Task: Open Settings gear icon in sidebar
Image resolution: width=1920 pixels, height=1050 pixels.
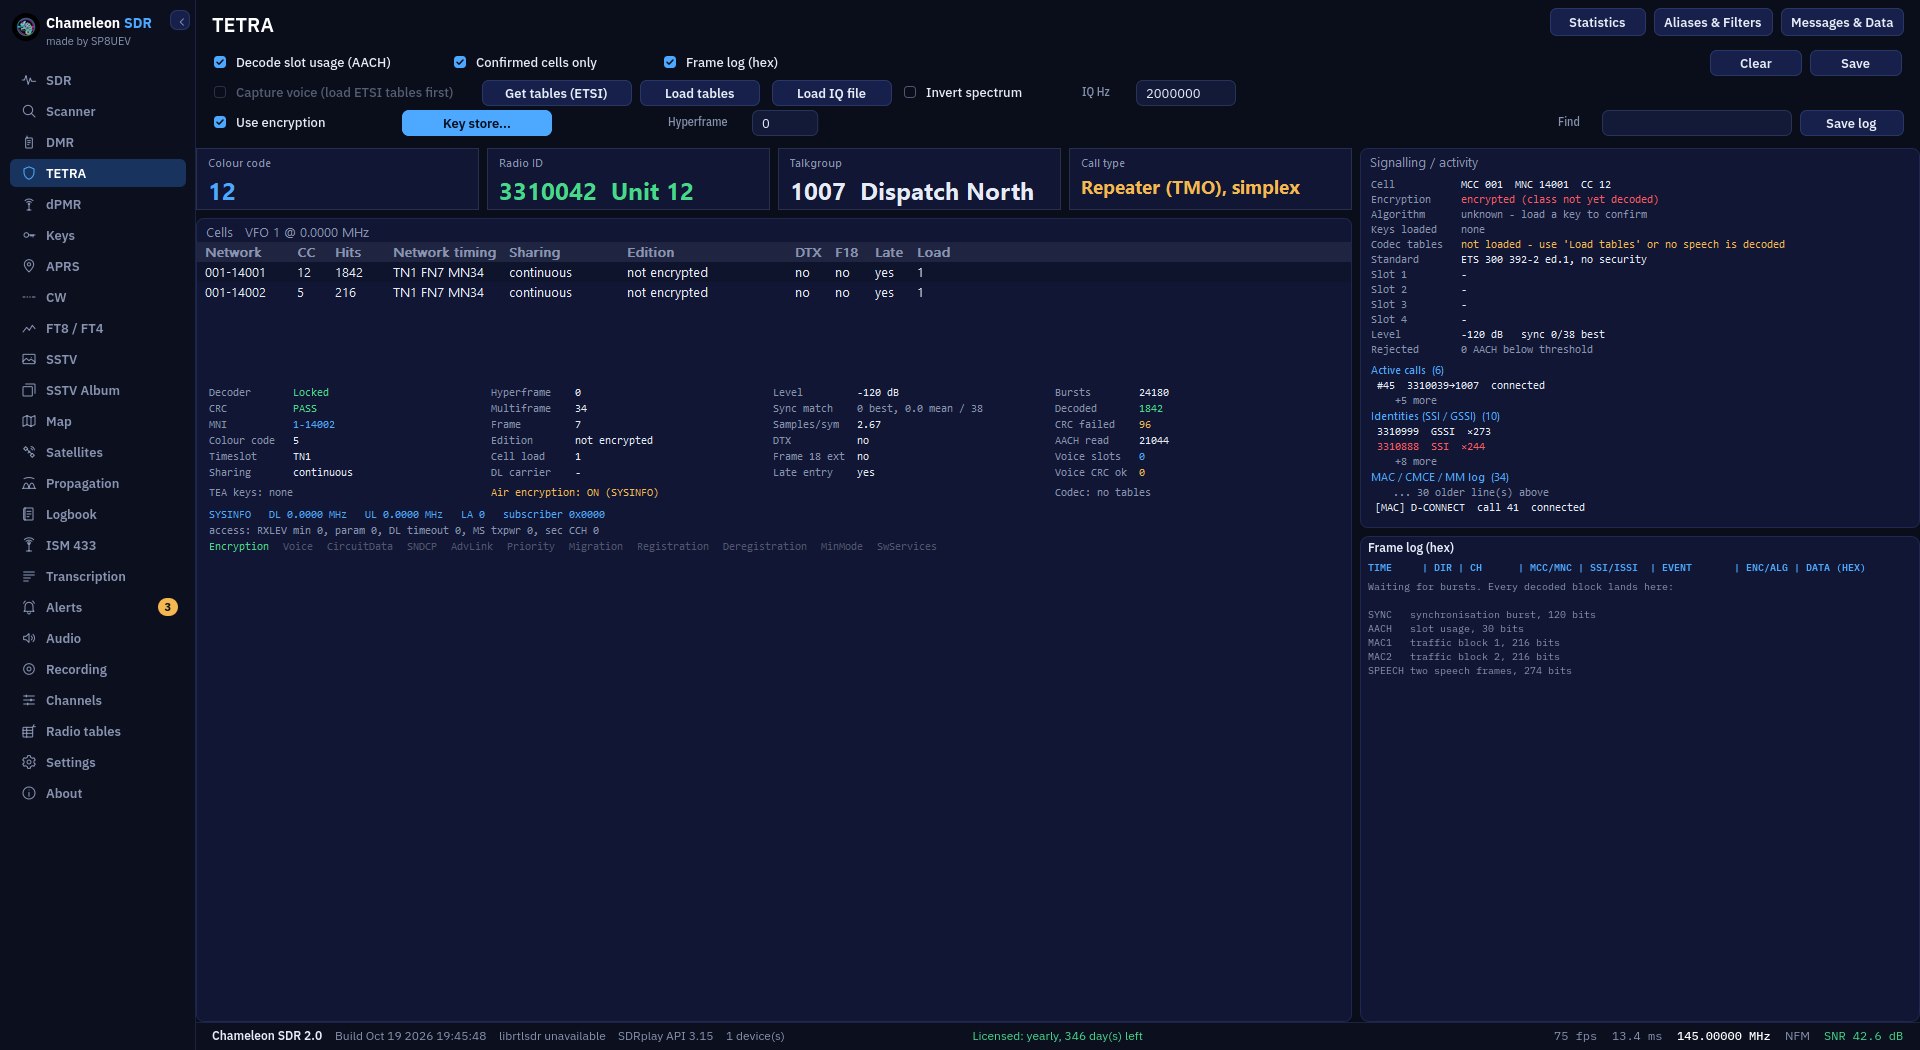Action: coord(29,762)
